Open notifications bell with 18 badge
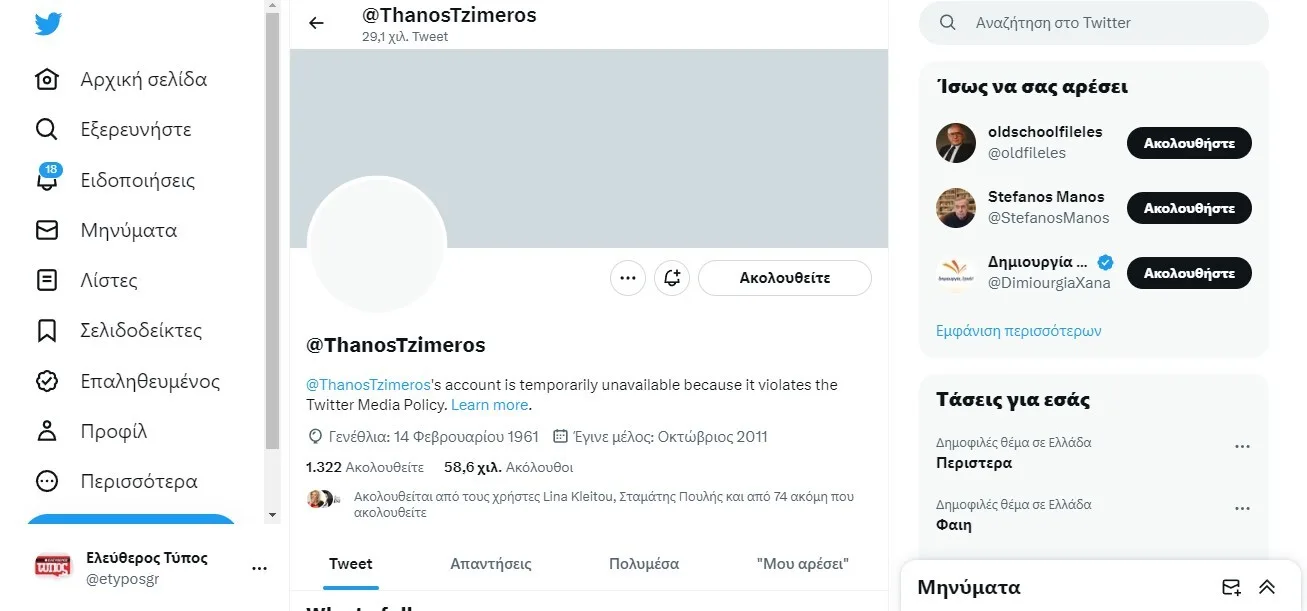 click(47, 181)
